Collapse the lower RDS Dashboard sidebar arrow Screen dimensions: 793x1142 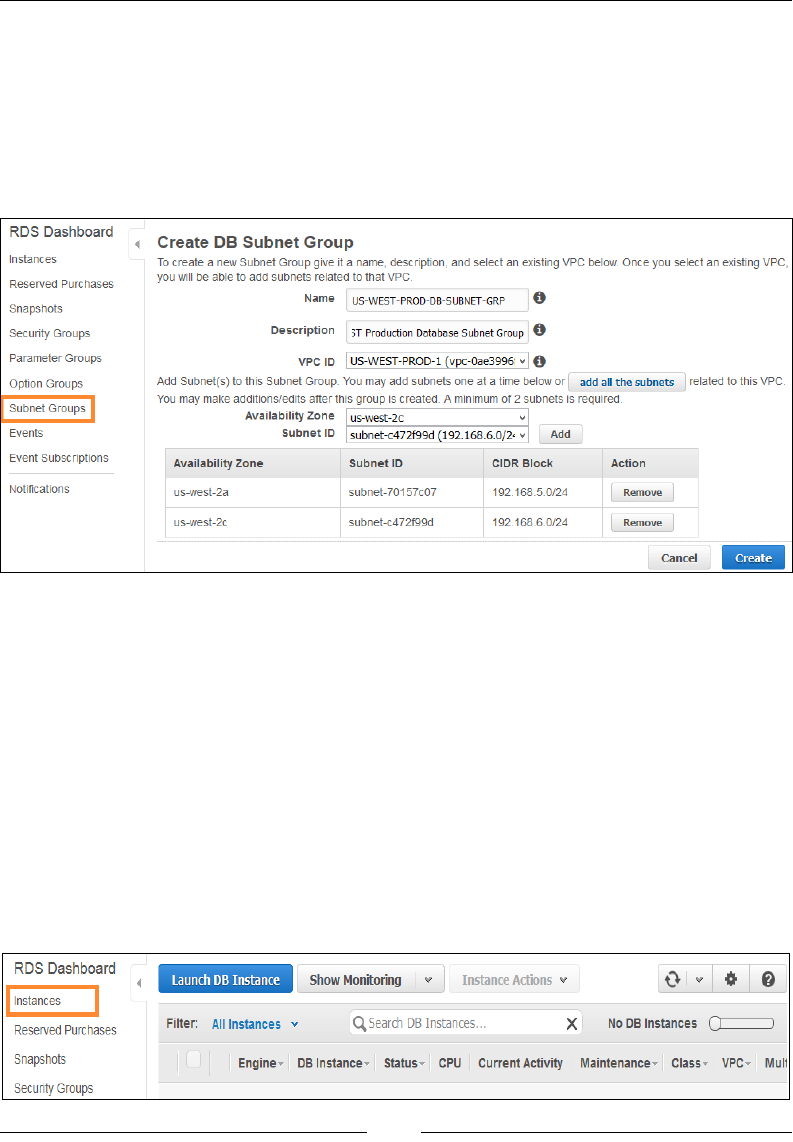pyautogui.click(x=138, y=983)
